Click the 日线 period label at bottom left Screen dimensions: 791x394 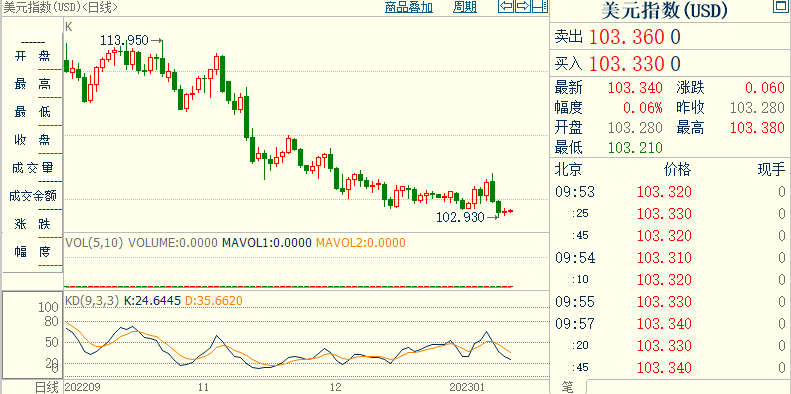(x=46, y=387)
